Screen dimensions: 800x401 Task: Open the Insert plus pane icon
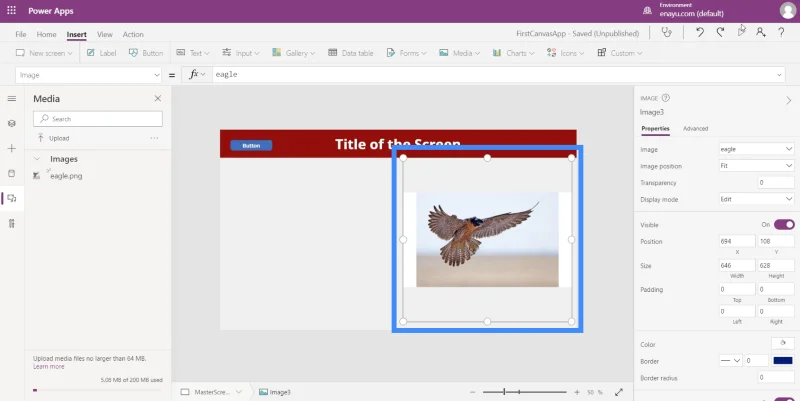[12, 148]
